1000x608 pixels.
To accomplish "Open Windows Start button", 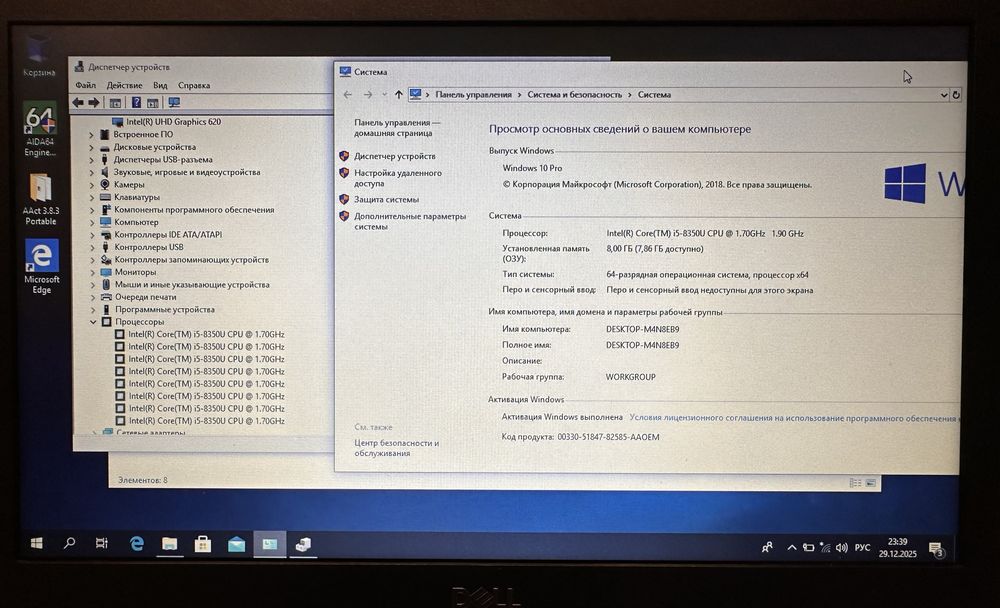I will click(x=36, y=543).
